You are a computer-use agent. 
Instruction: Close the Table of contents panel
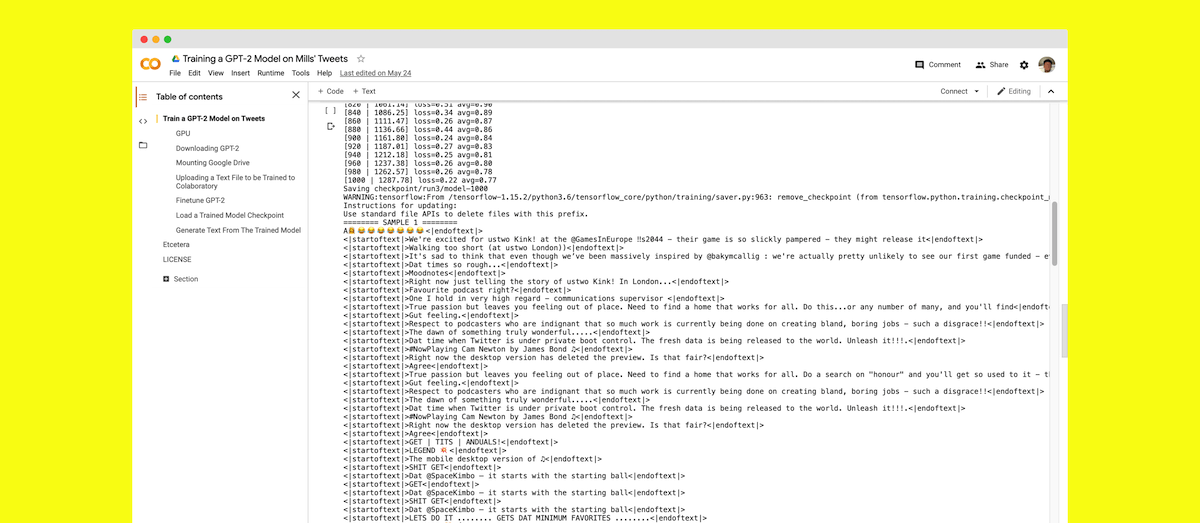[x=295, y=95]
